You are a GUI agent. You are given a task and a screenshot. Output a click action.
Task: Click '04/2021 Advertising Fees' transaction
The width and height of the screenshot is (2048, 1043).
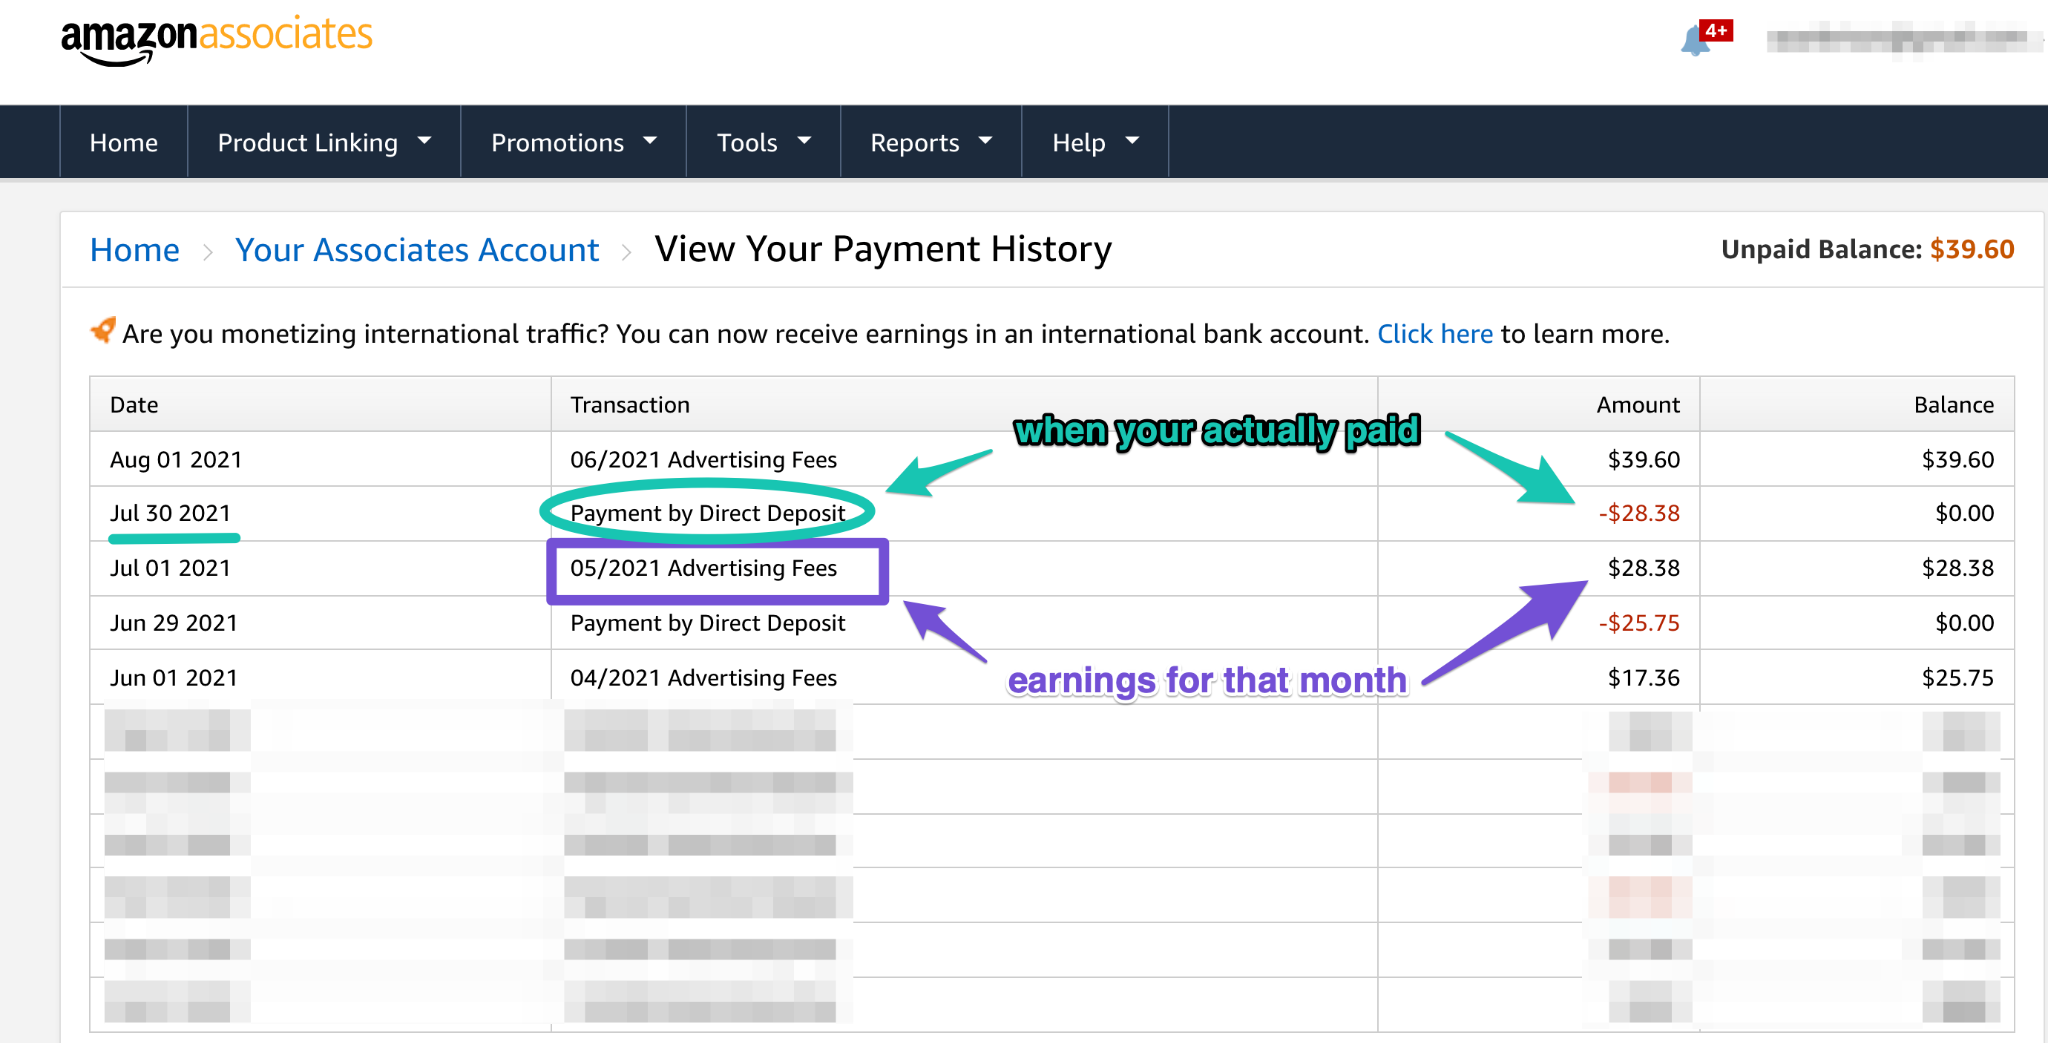(x=703, y=678)
